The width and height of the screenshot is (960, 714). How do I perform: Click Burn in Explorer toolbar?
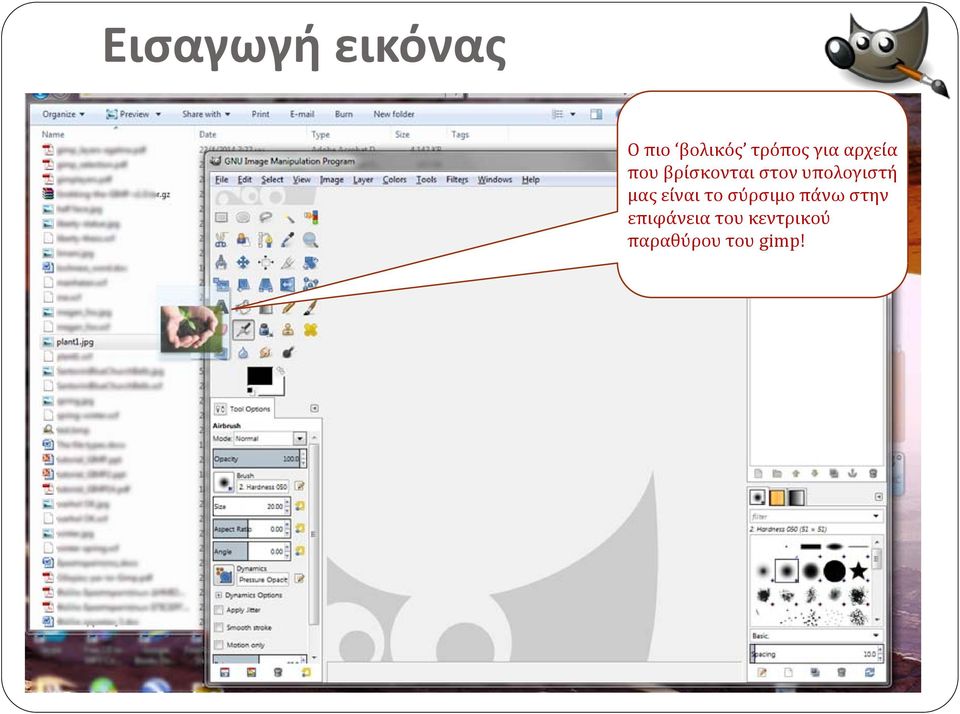343,114
